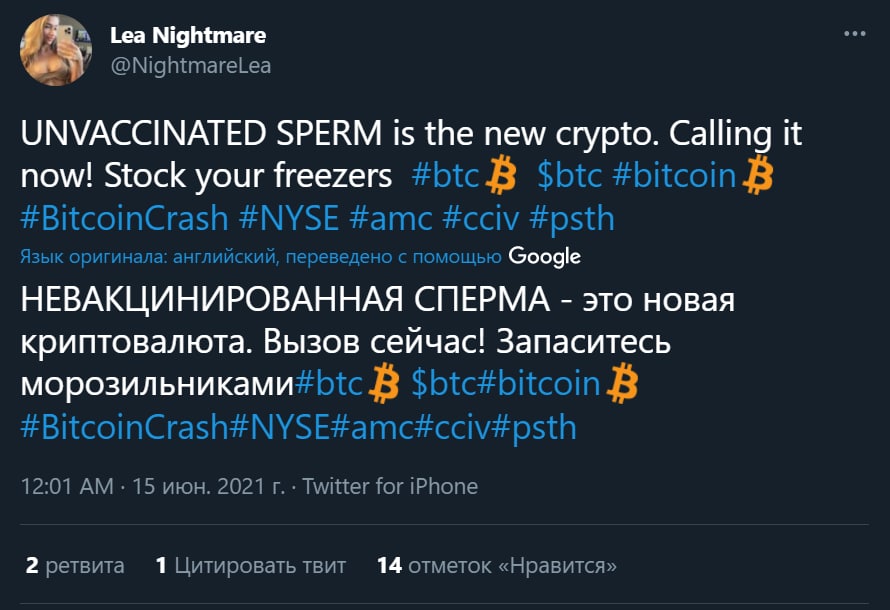The height and width of the screenshot is (610, 890).
Task: Click the Twitter for iPhone source label
Action: pyautogui.click(x=390, y=487)
